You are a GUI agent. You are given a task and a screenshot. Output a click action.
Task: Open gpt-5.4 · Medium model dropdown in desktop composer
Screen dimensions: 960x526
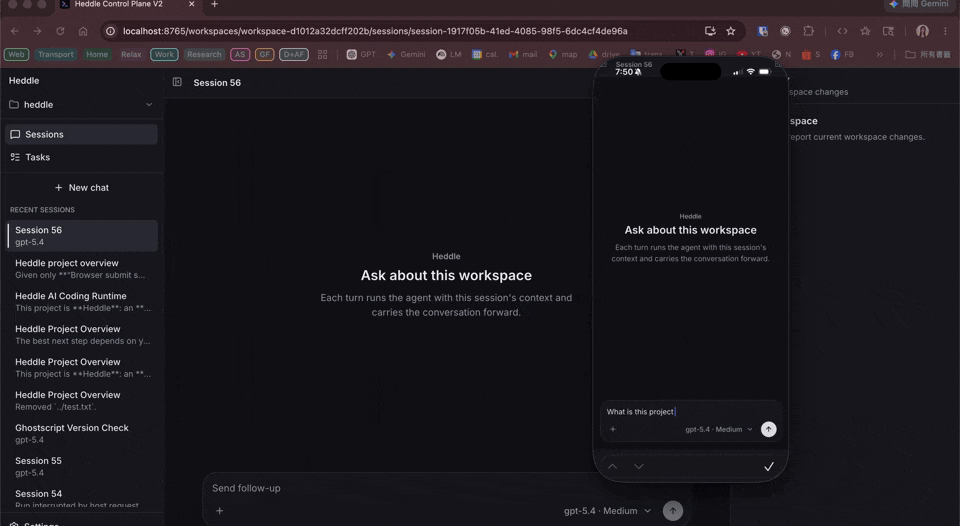coord(607,511)
